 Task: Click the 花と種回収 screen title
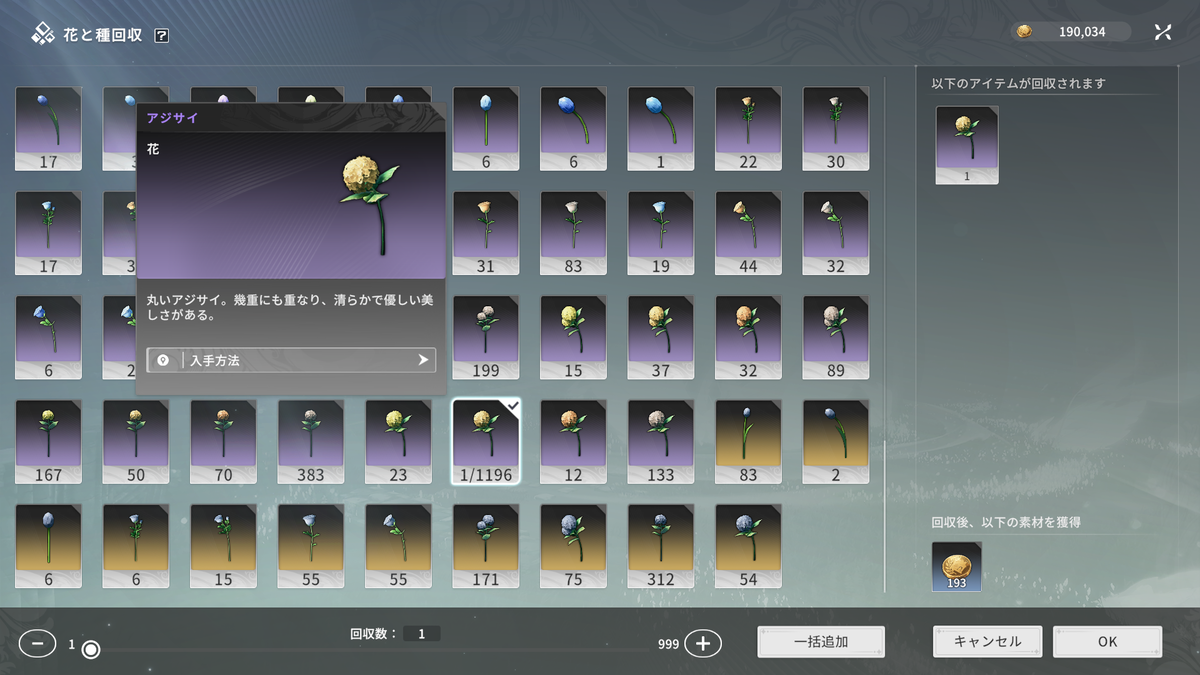click(x=102, y=35)
